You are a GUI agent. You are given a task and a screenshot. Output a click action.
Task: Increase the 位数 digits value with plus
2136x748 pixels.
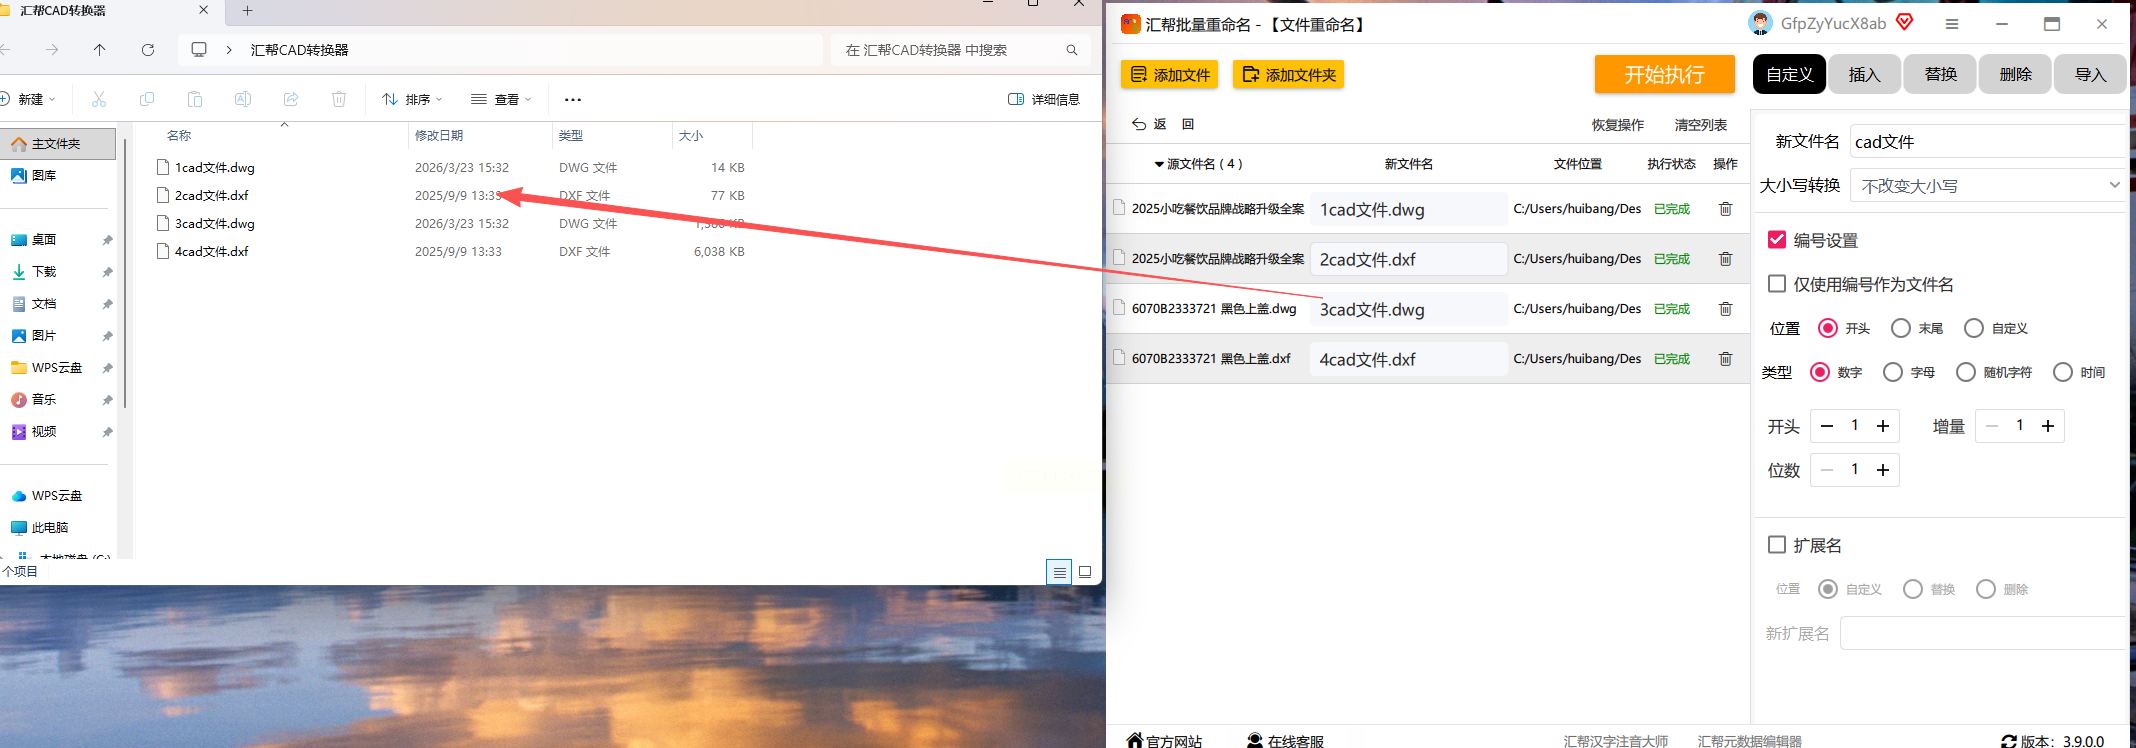click(x=1883, y=470)
